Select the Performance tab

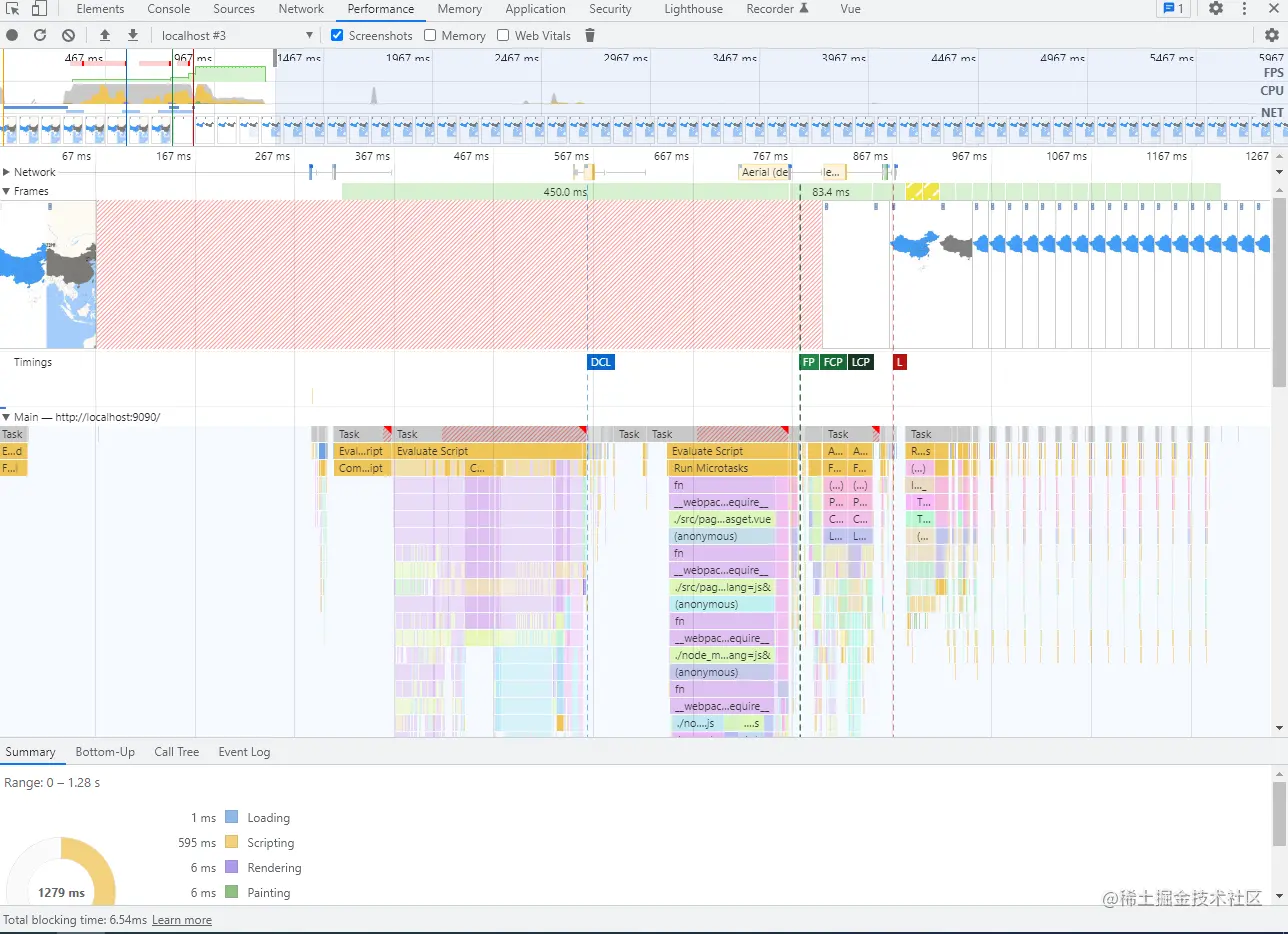(381, 9)
